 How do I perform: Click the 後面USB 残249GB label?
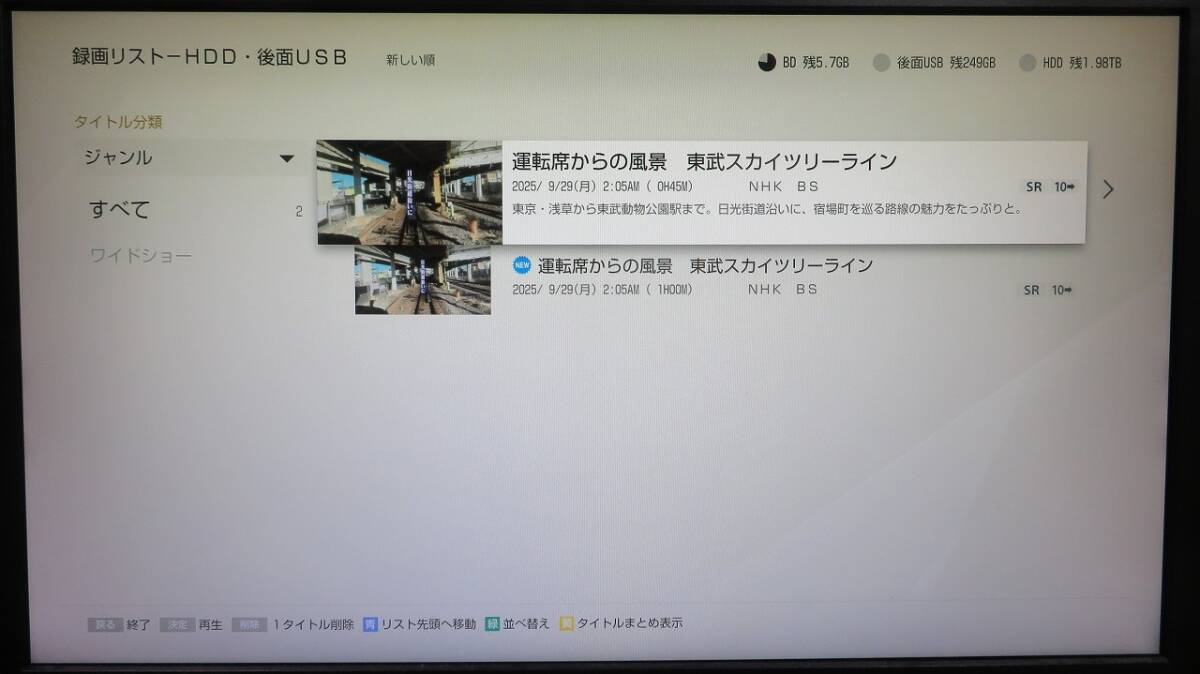click(x=946, y=62)
